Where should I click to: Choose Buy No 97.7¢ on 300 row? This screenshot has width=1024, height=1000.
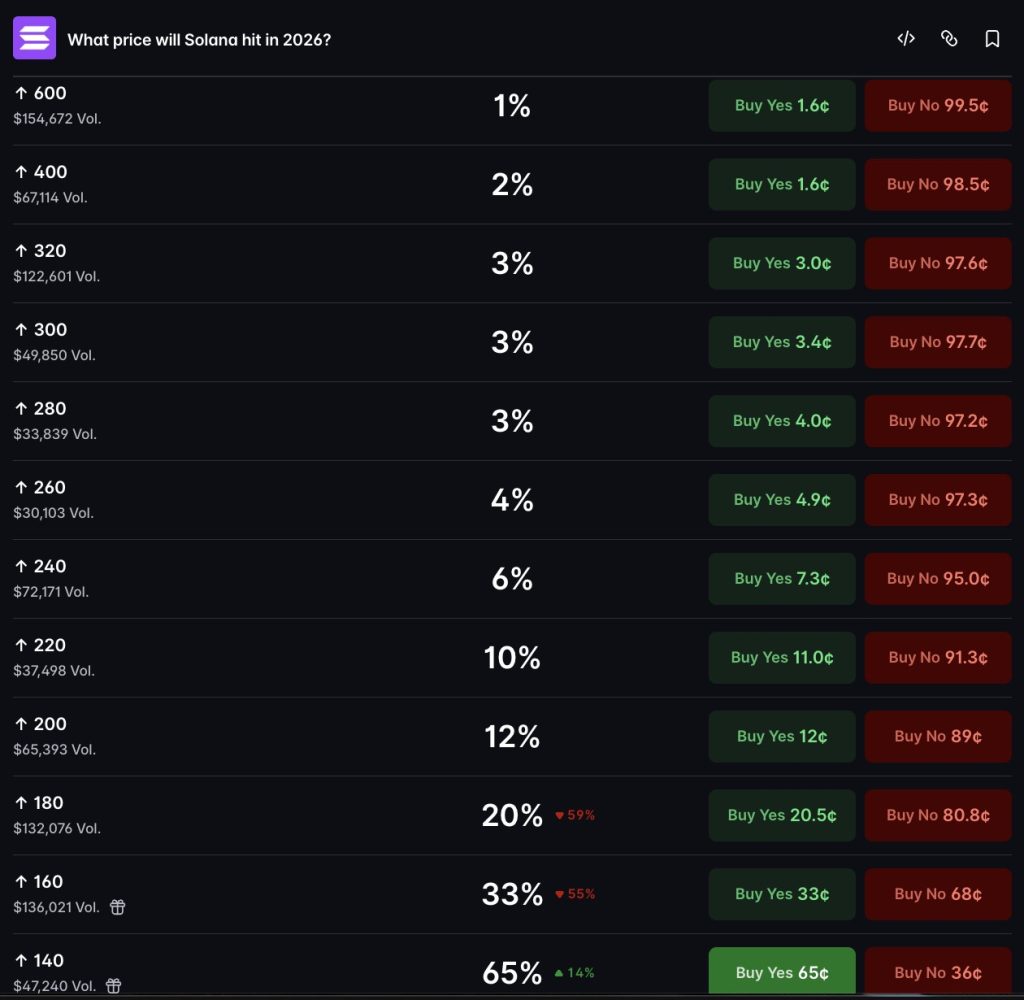(x=938, y=342)
